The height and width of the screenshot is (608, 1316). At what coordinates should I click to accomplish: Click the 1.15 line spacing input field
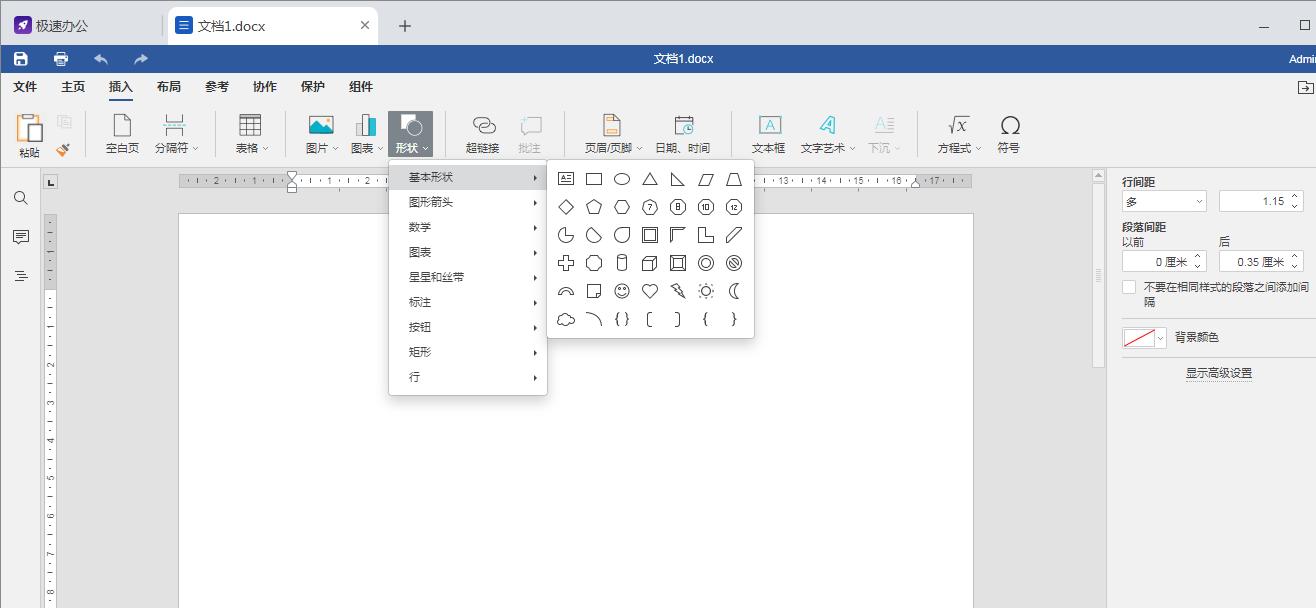(x=1258, y=200)
